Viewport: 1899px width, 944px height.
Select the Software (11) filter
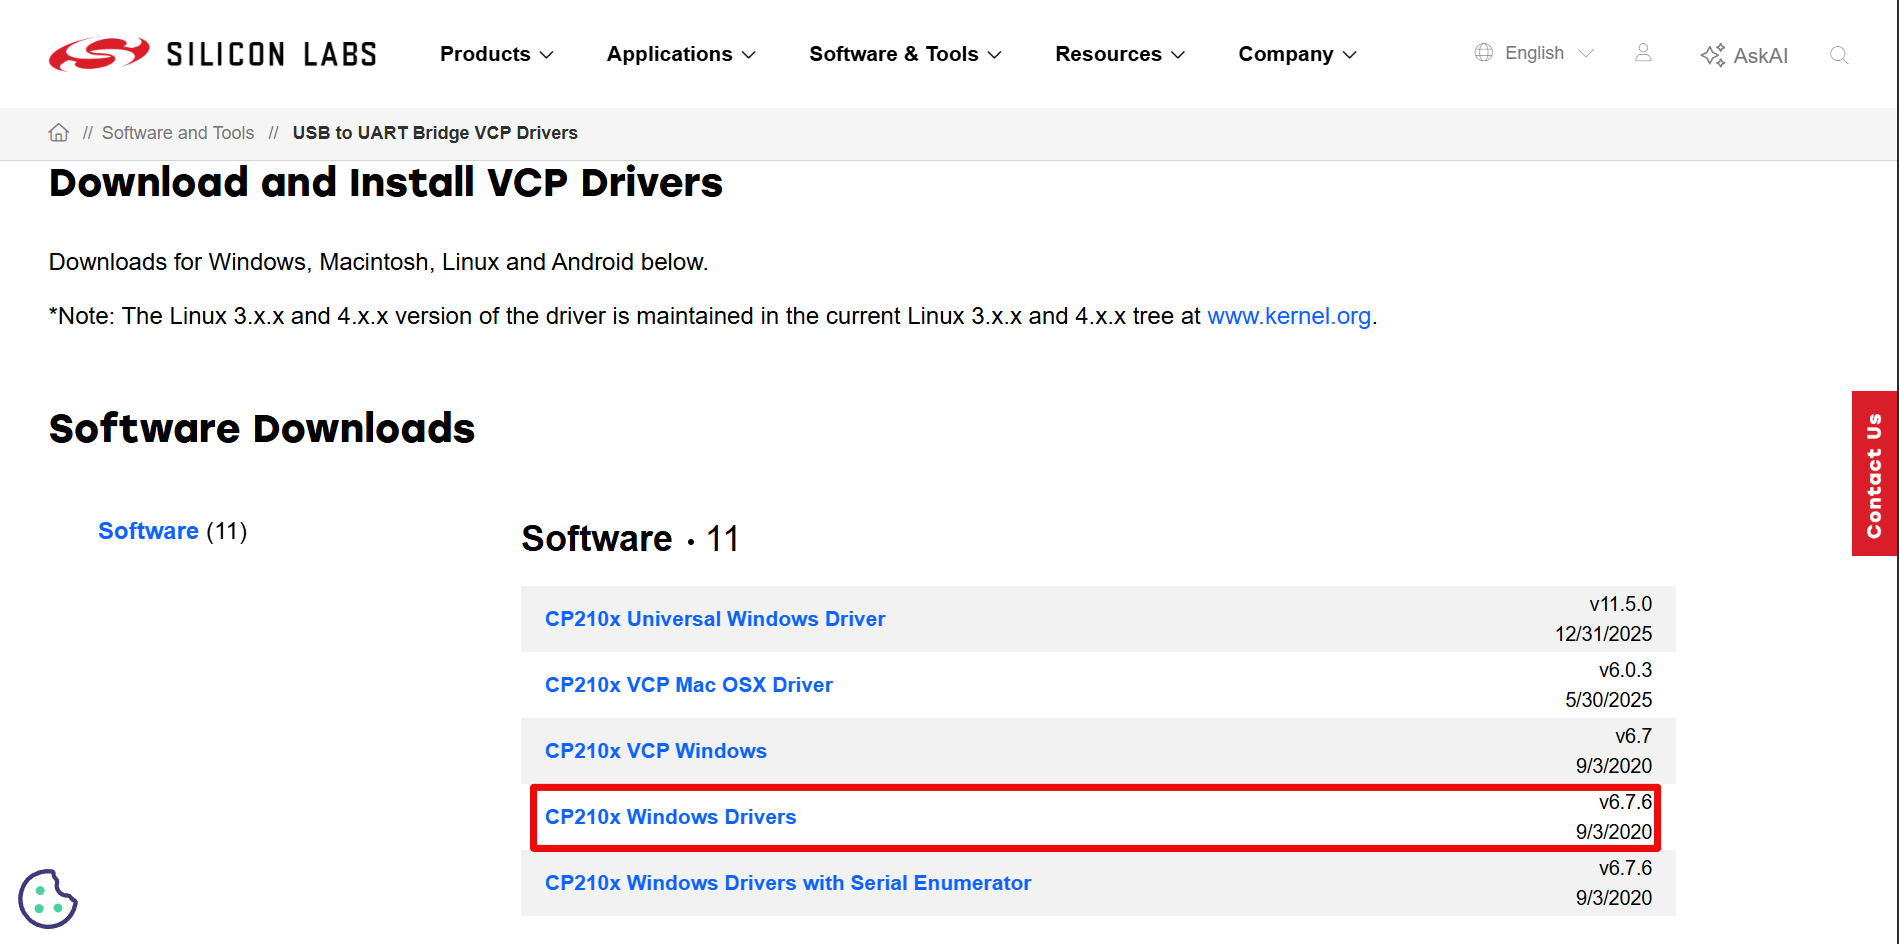coord(149,531)
